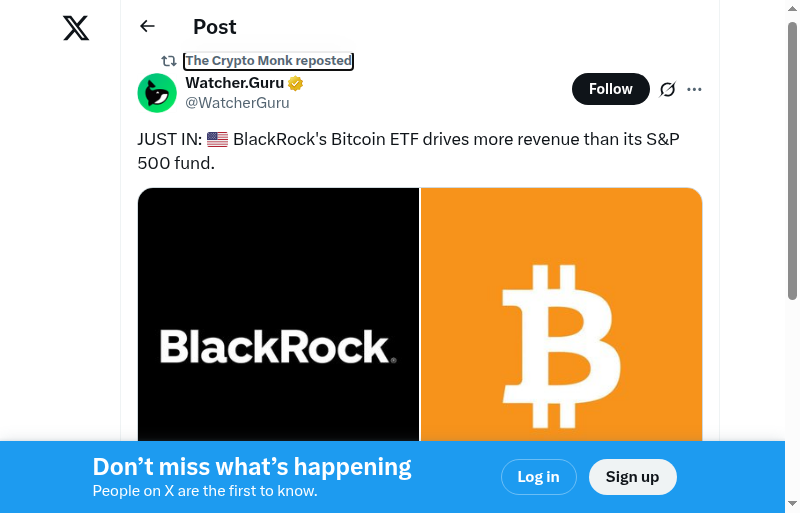Open the @WatcherGuru handle link
The width and height of the screenshot is (800, 513).
[x=237, y=103]
